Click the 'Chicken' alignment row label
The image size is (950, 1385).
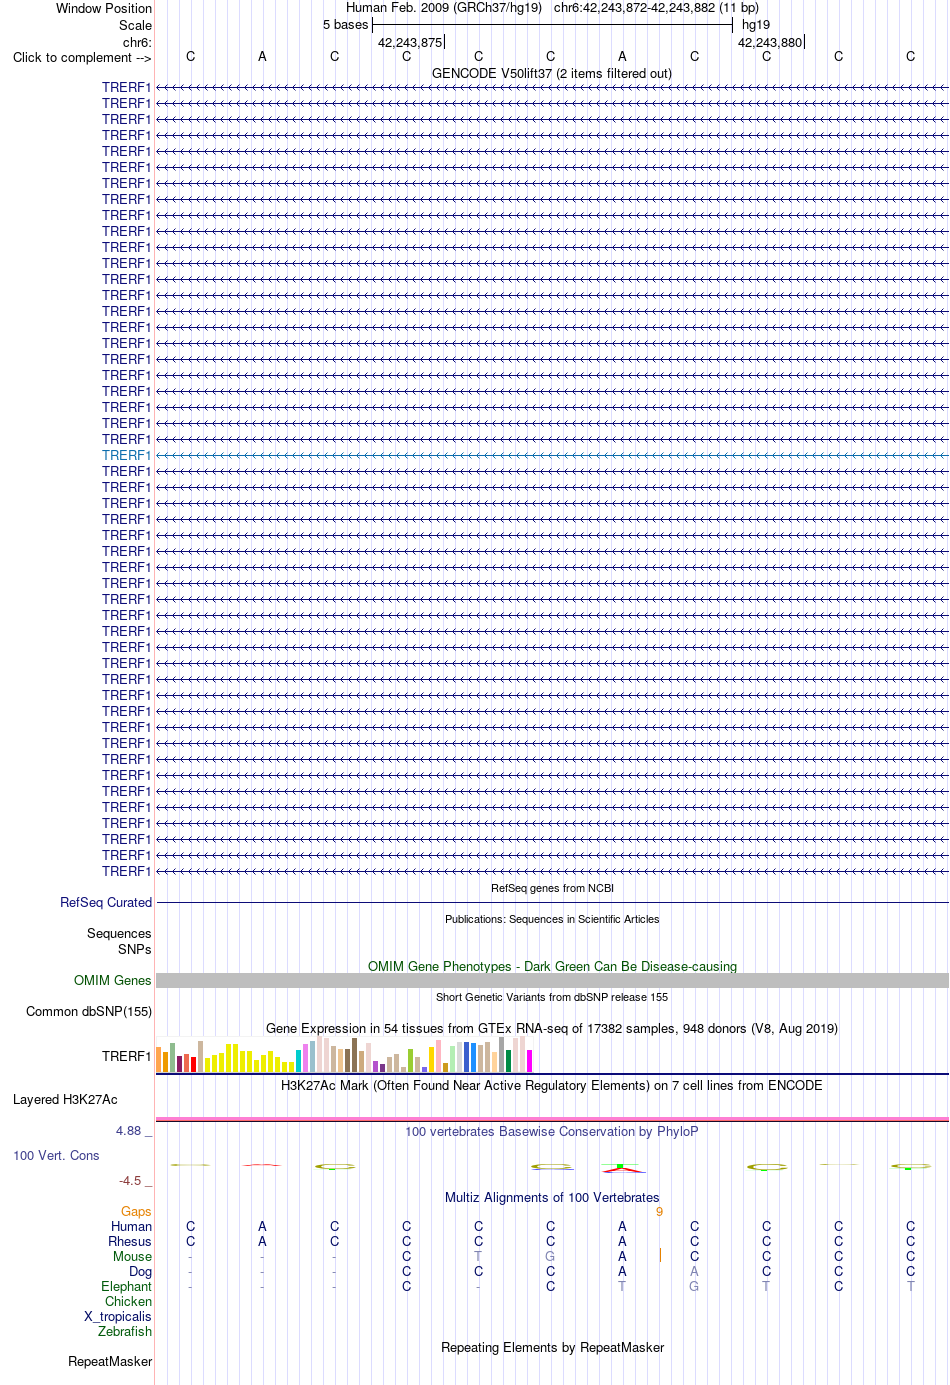128,1301
